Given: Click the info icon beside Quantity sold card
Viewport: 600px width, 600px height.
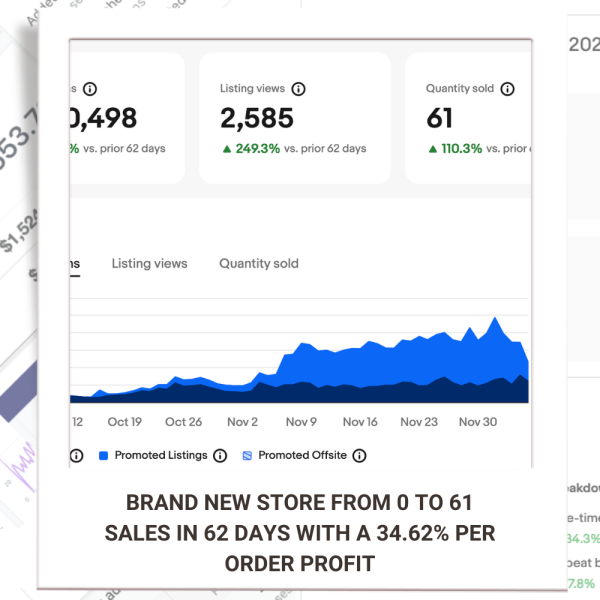Looking at the screenshot, I should pyautogui.click(x=507, y=89).
